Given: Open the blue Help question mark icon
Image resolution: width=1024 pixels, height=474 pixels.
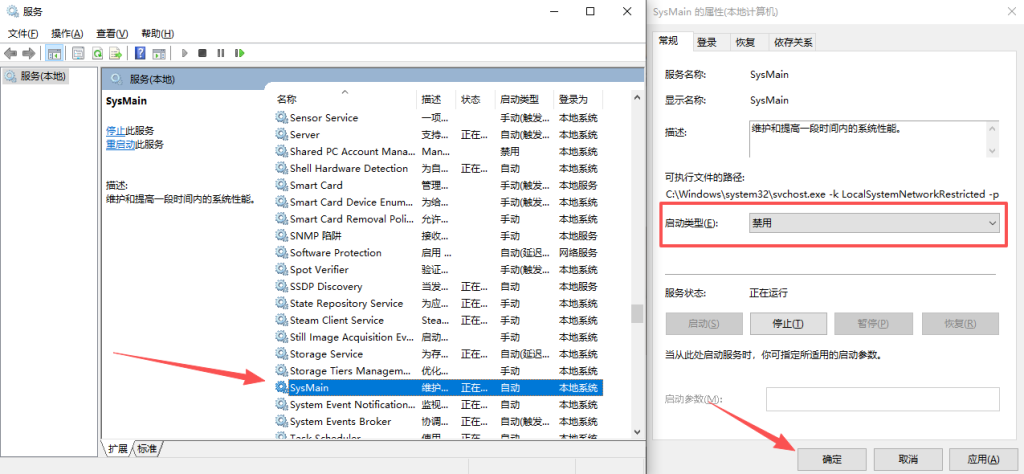Looking at the screenshot, I should click(x=141, y=53).
